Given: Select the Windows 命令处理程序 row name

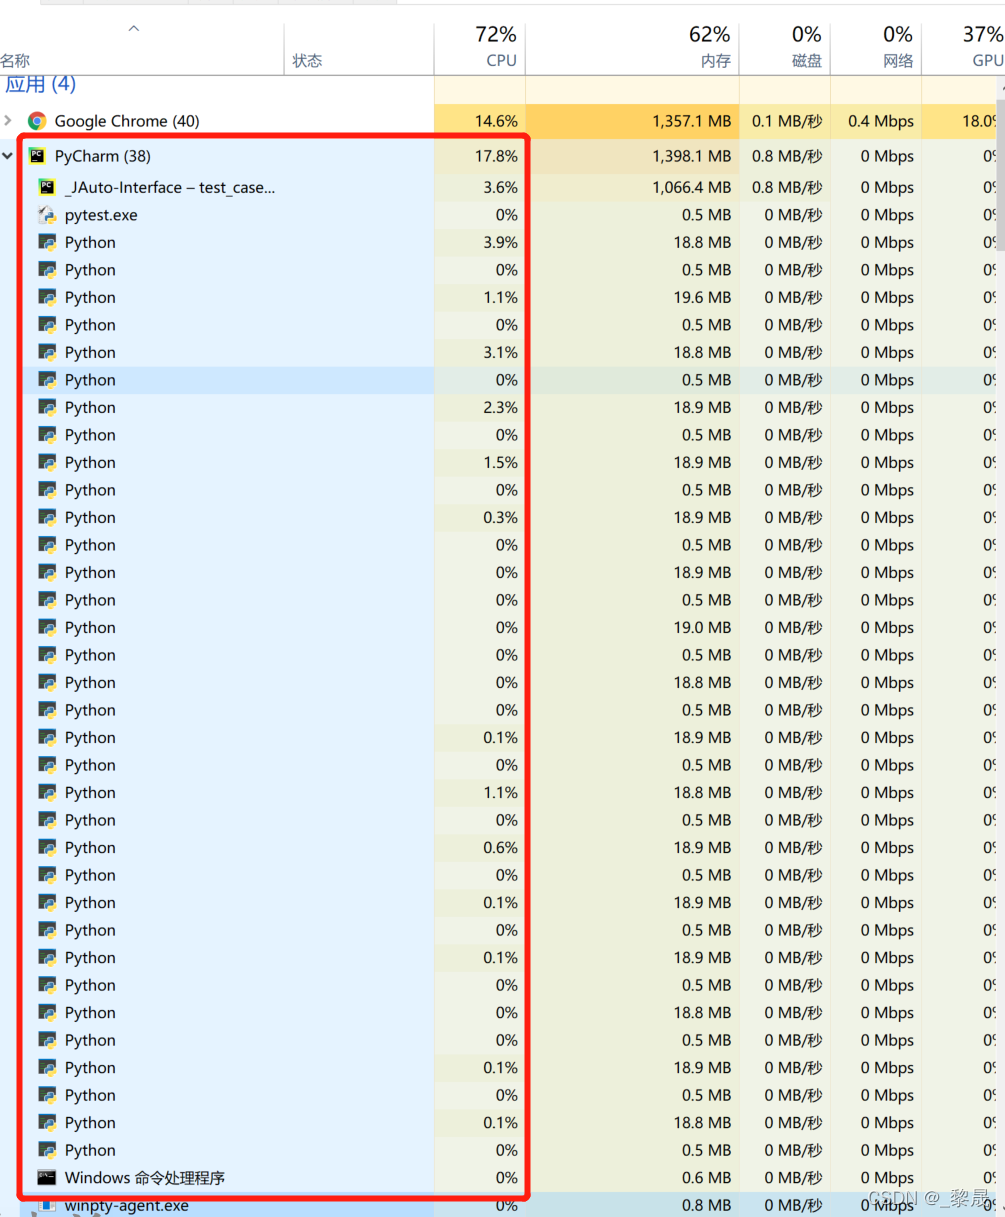Looking at the screenshot, I should coord(145,1177).
